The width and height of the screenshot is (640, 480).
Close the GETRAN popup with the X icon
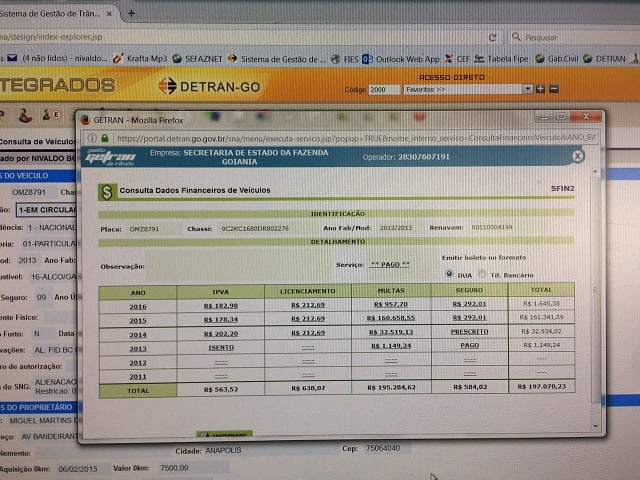(578, 157)
